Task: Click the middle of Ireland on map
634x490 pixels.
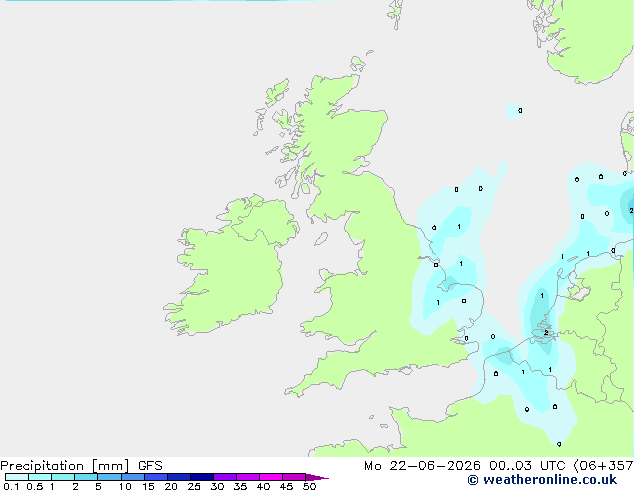Action: click(x=228, y=267)
